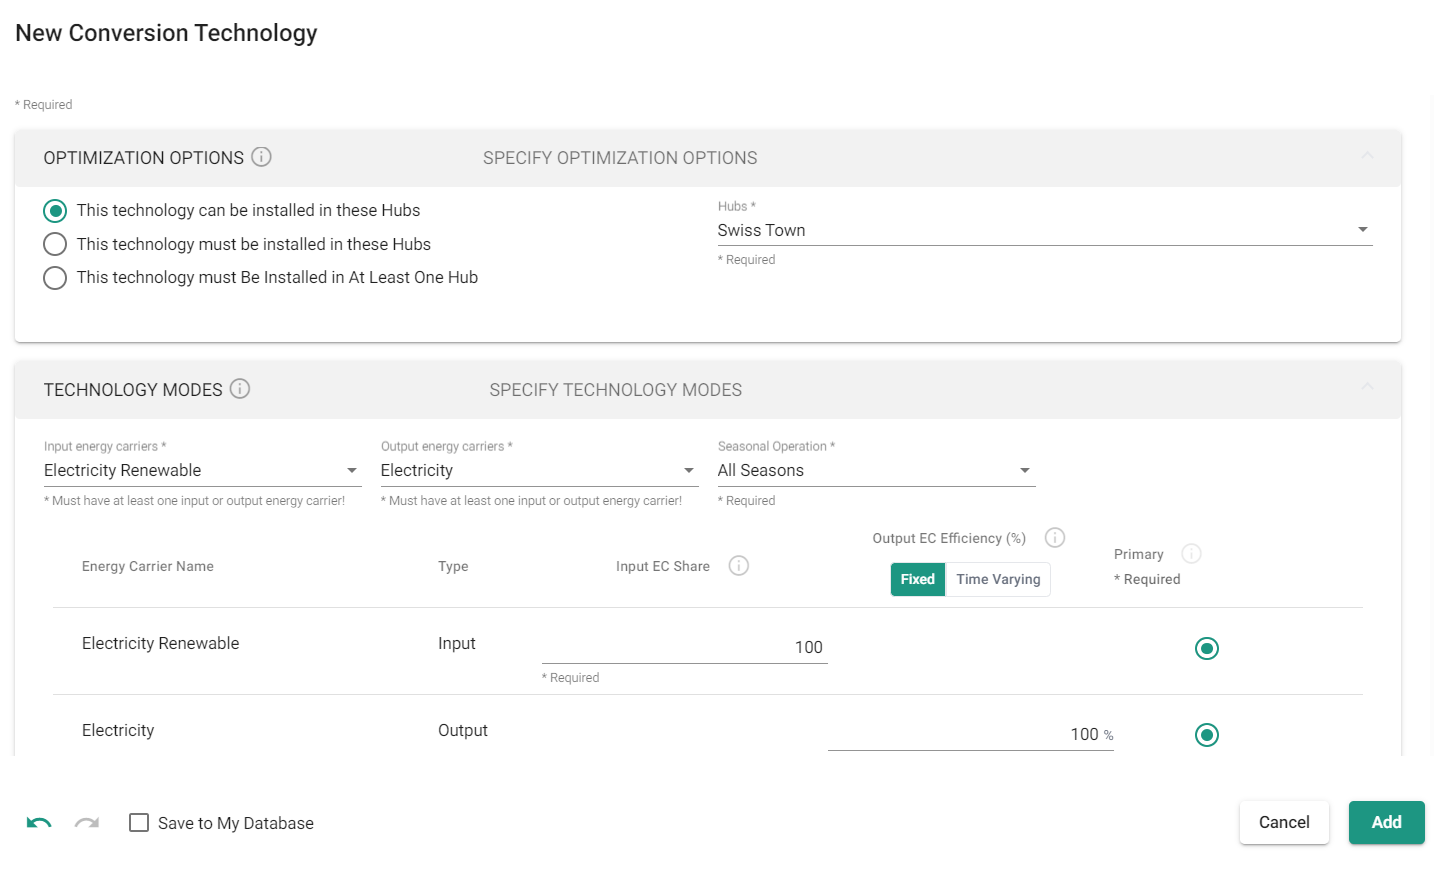Click the Primary column info icon
The width and height of the screenshot is (1434, 883).
pos(1191,554)
